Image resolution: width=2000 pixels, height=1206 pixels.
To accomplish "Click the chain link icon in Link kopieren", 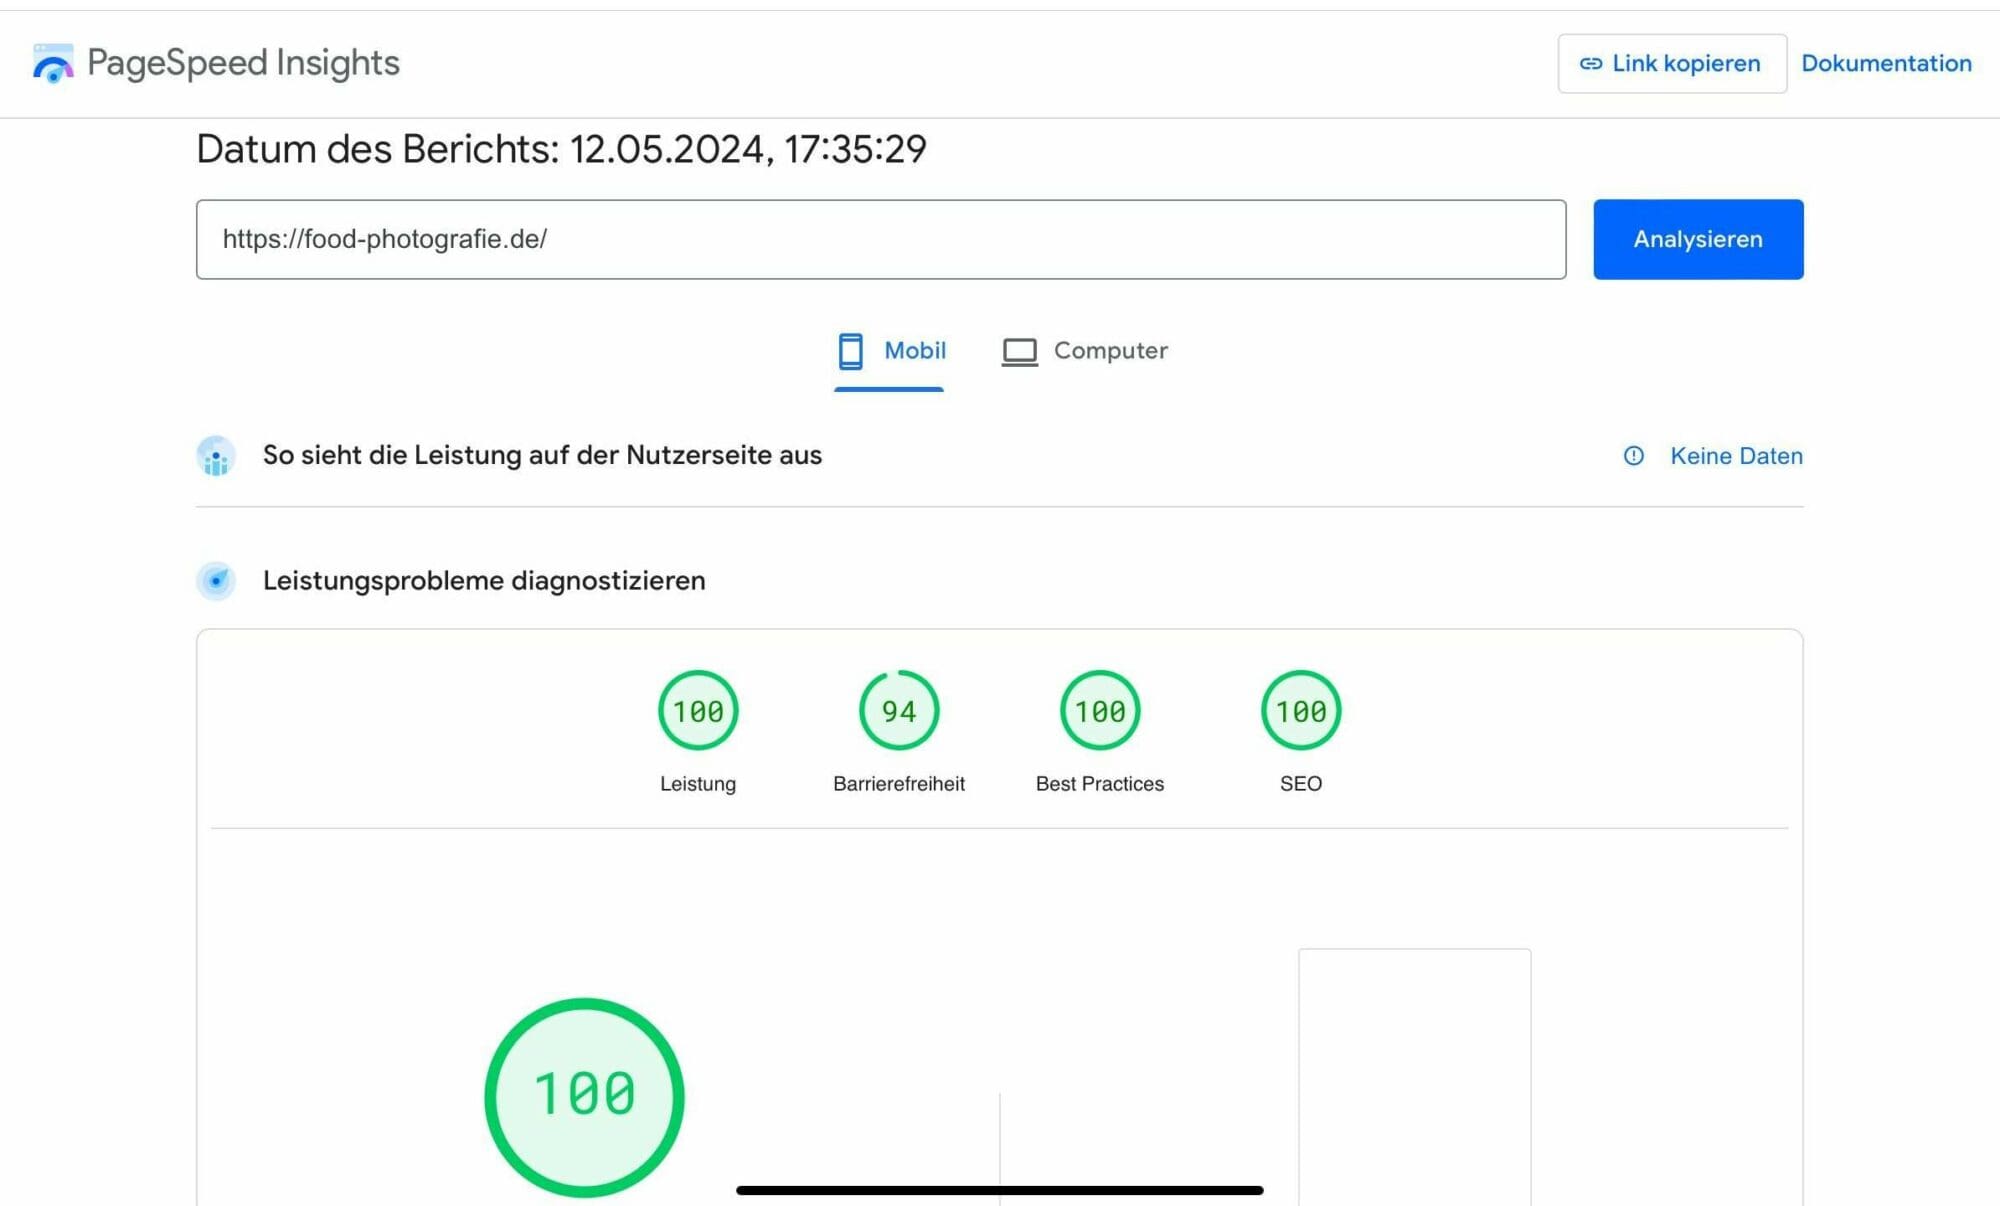I will [1590, 64].
